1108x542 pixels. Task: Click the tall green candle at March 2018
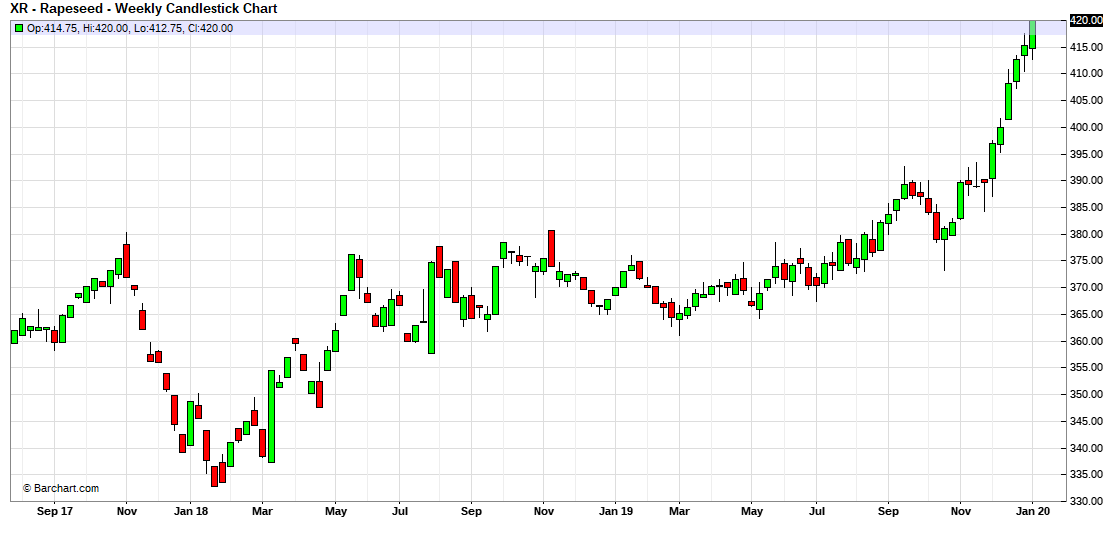pos(271,416)
